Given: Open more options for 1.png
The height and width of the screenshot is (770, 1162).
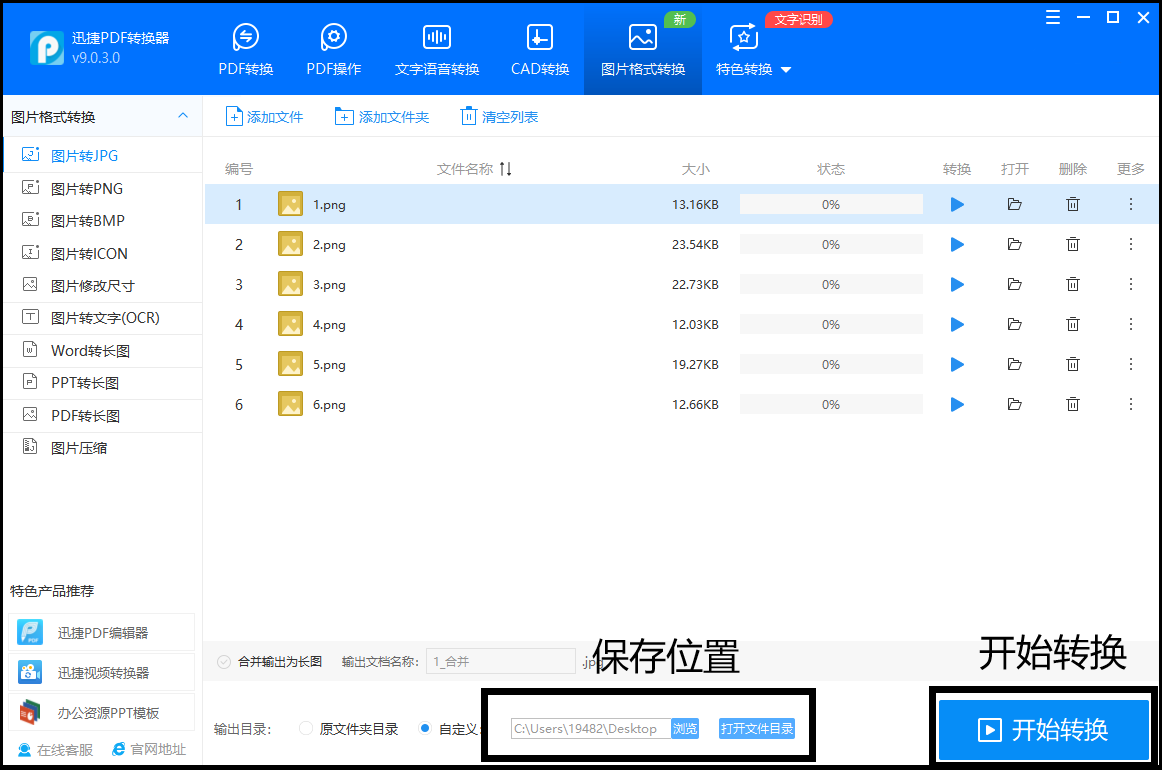Looking at the screenshot, I should tap(1130, 205).
